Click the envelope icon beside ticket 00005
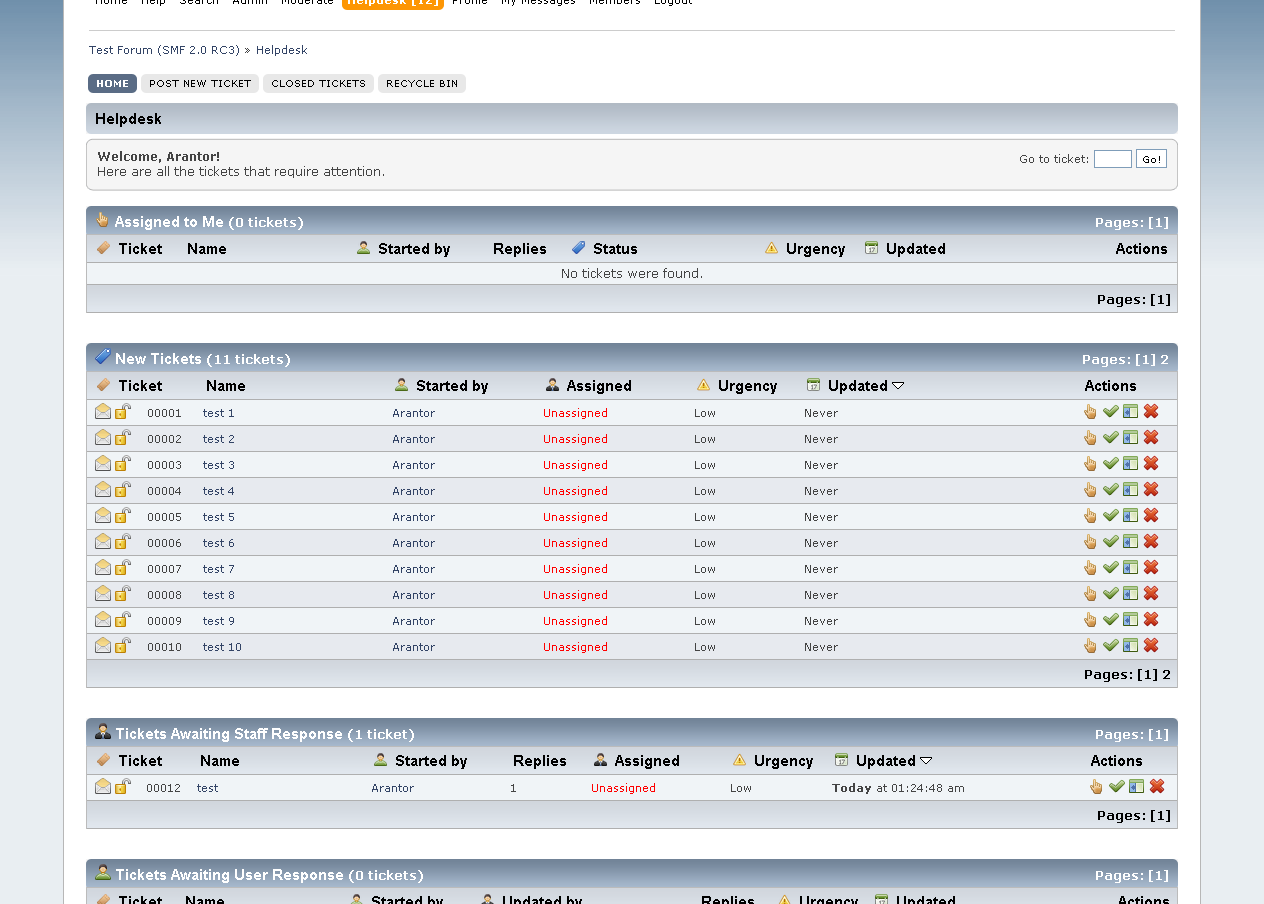The width and height of the screenshot is (1264, 904). 103,515
